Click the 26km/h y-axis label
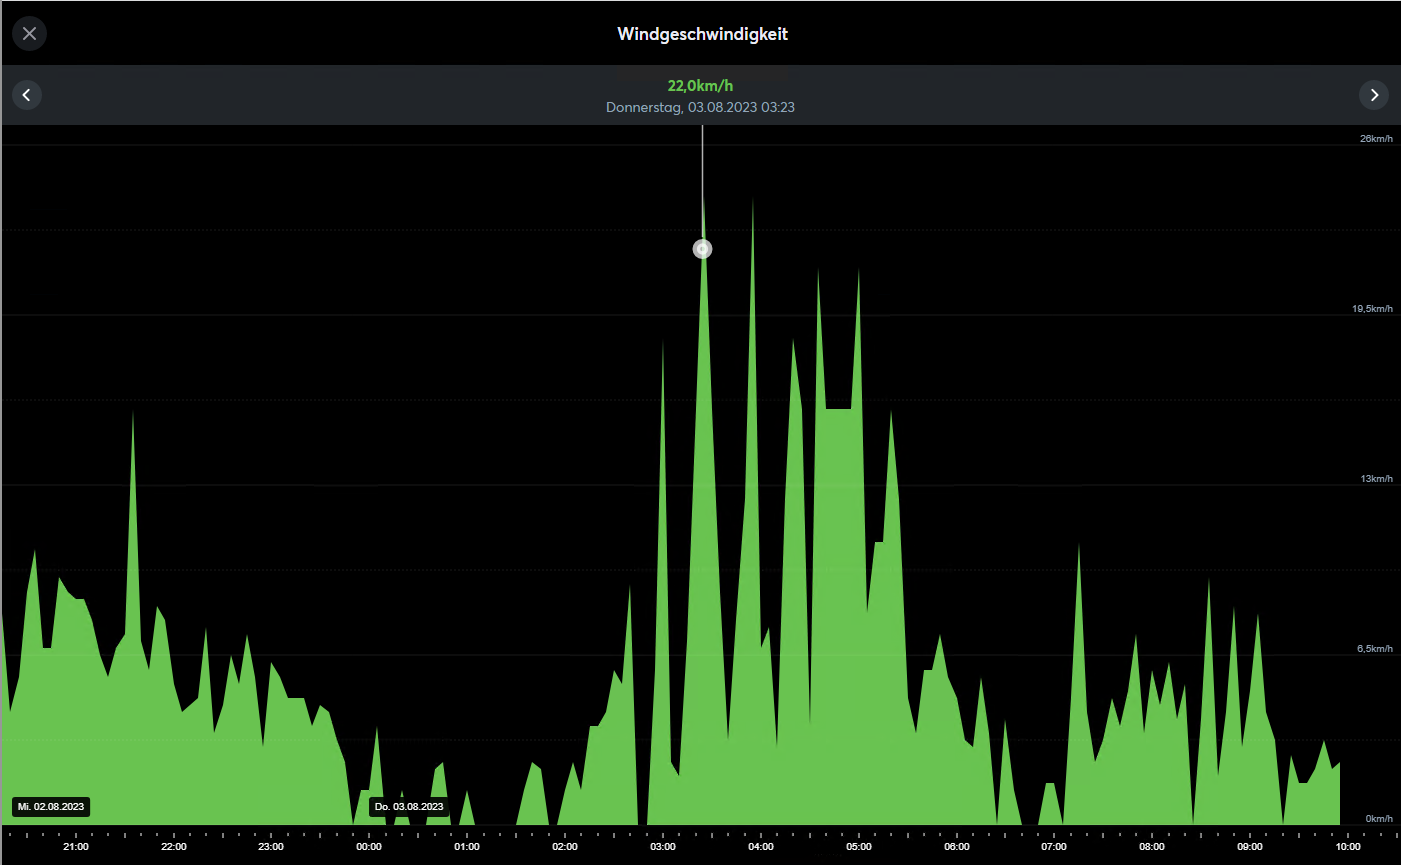This screenshot has height=865, width=1401. [x=1376, y=139]
